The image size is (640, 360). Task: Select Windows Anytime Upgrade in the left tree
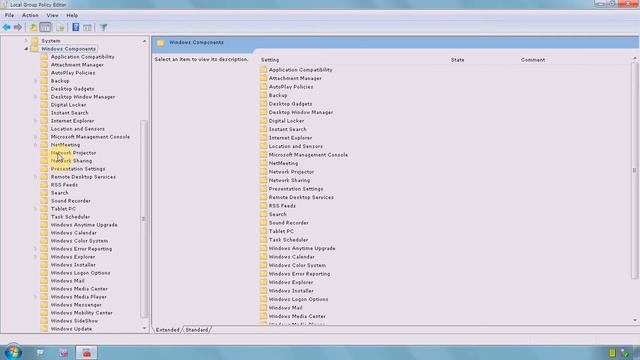[84, 224]
